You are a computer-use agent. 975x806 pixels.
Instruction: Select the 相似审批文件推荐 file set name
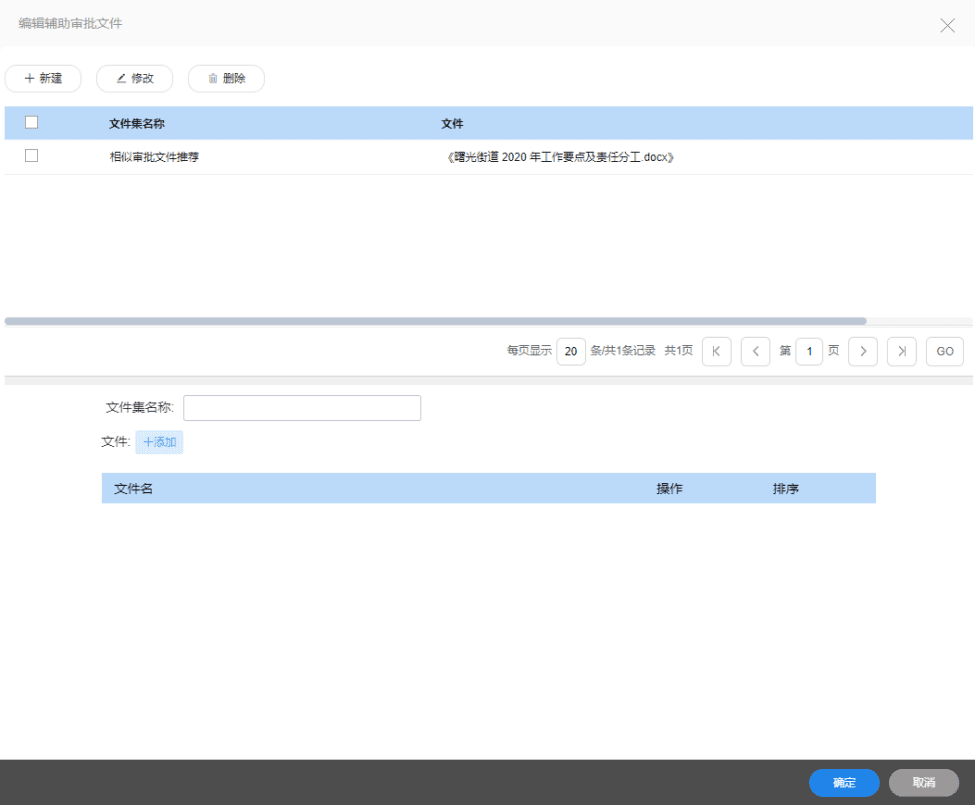(x=154, y=157)
